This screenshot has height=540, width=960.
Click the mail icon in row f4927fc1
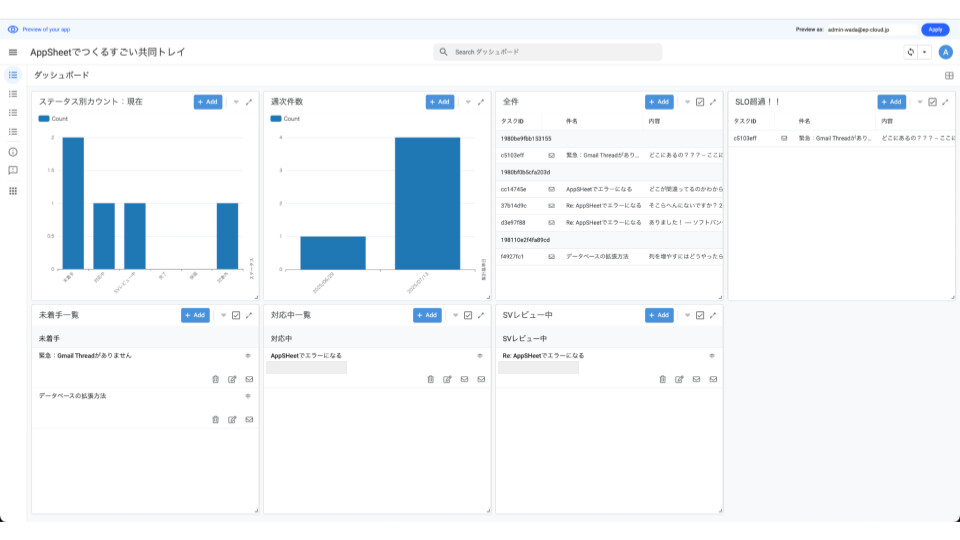pos(551,257)
